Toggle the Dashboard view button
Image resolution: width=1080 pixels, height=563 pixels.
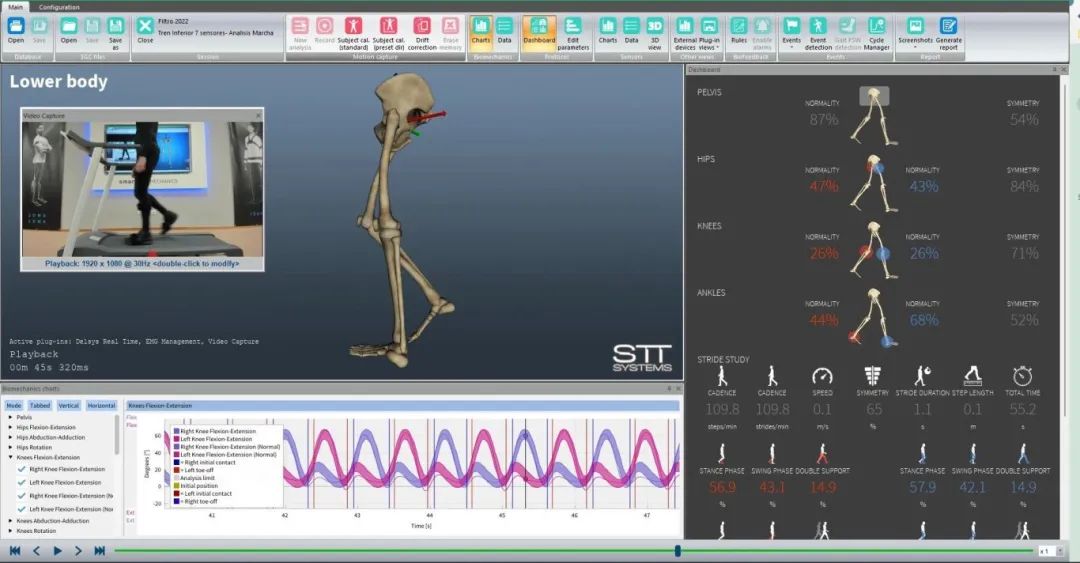pyautogui.click(x=539, y=31)
